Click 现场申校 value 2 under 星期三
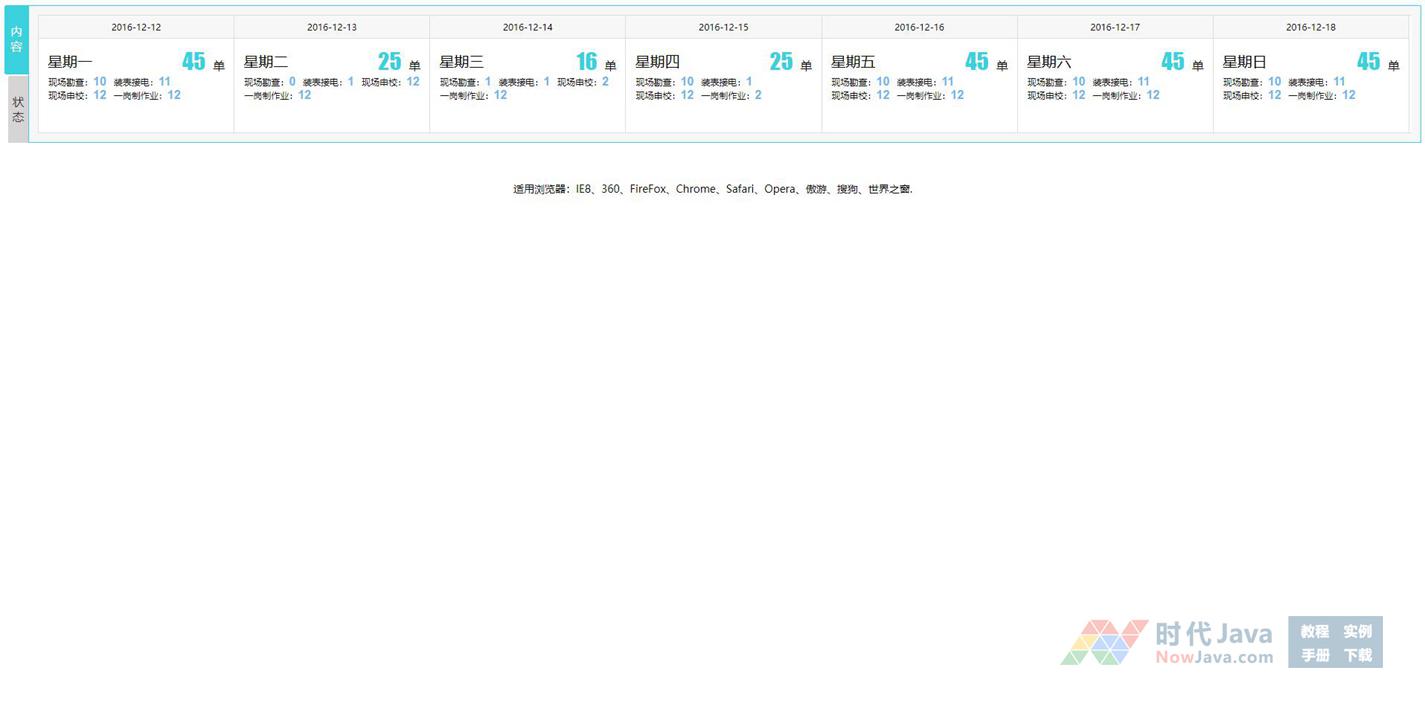Screen dimensions: 1425x718 click(x=605, y=82)
